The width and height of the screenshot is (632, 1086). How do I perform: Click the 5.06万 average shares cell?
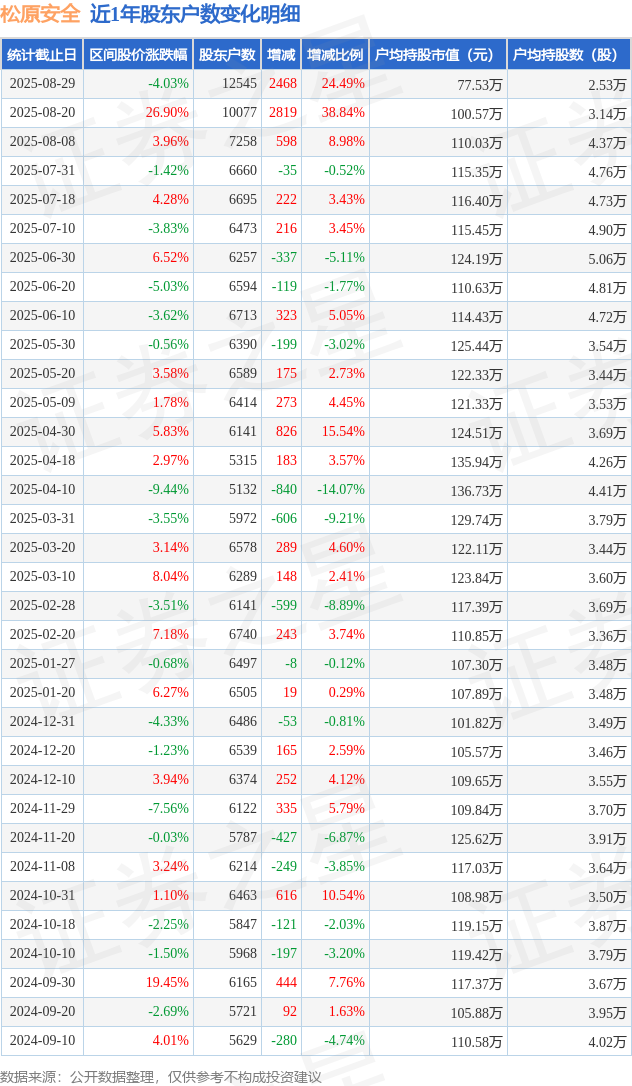pos(607,258)
